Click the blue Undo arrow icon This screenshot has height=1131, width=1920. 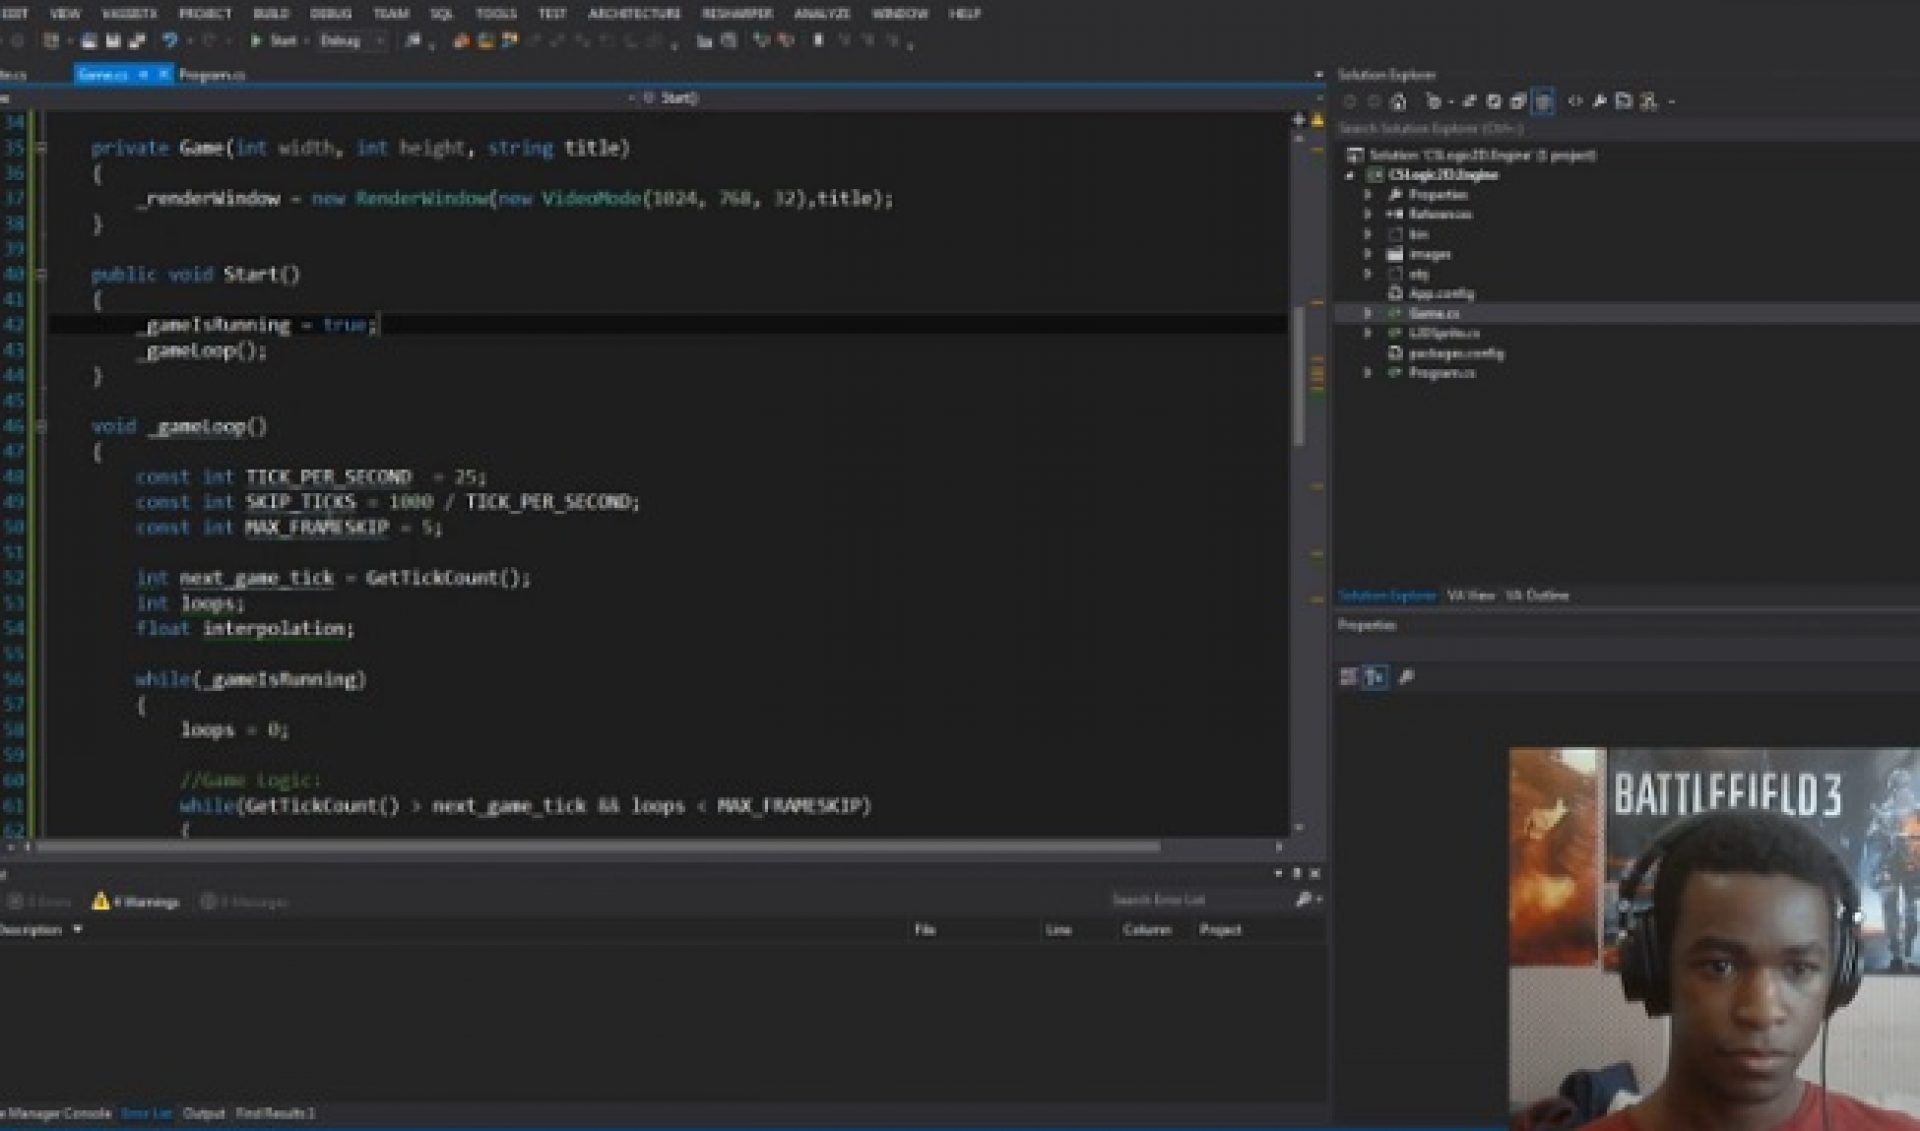[x=169, y=41]
